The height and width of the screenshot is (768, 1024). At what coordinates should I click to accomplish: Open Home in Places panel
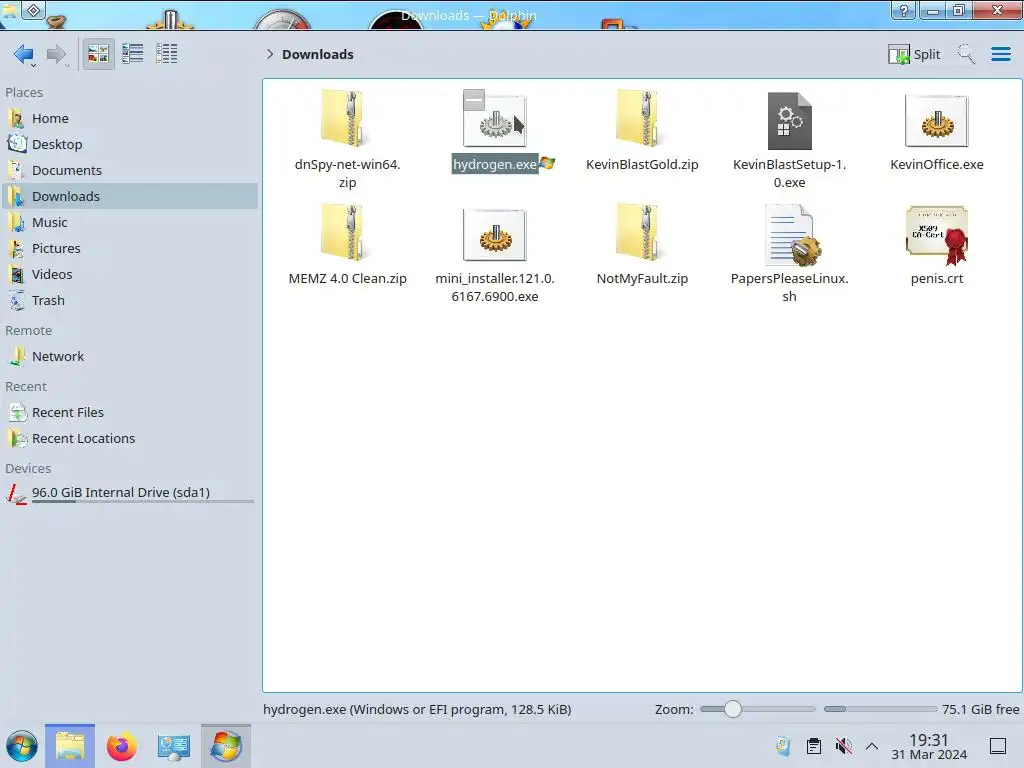coord(129,118)
